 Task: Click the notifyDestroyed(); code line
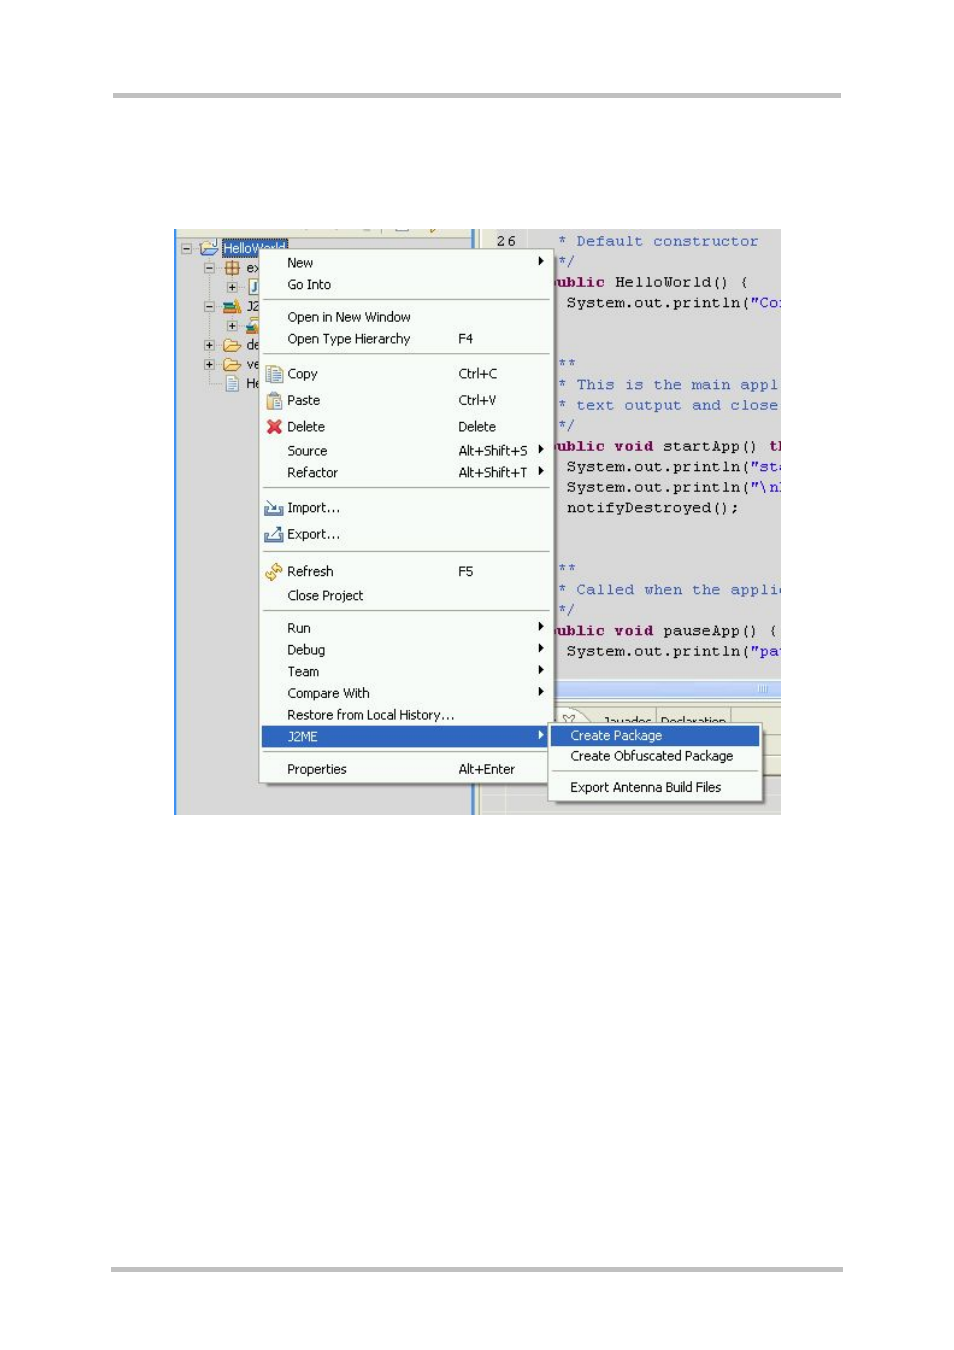point(652,508)
